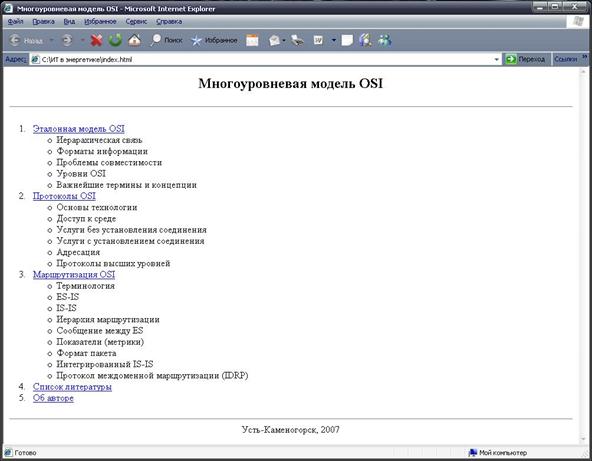Screen dimensions: 592x461
Task: Expand the Back history dropdown arrow
Action: click(x=51, y=40)
